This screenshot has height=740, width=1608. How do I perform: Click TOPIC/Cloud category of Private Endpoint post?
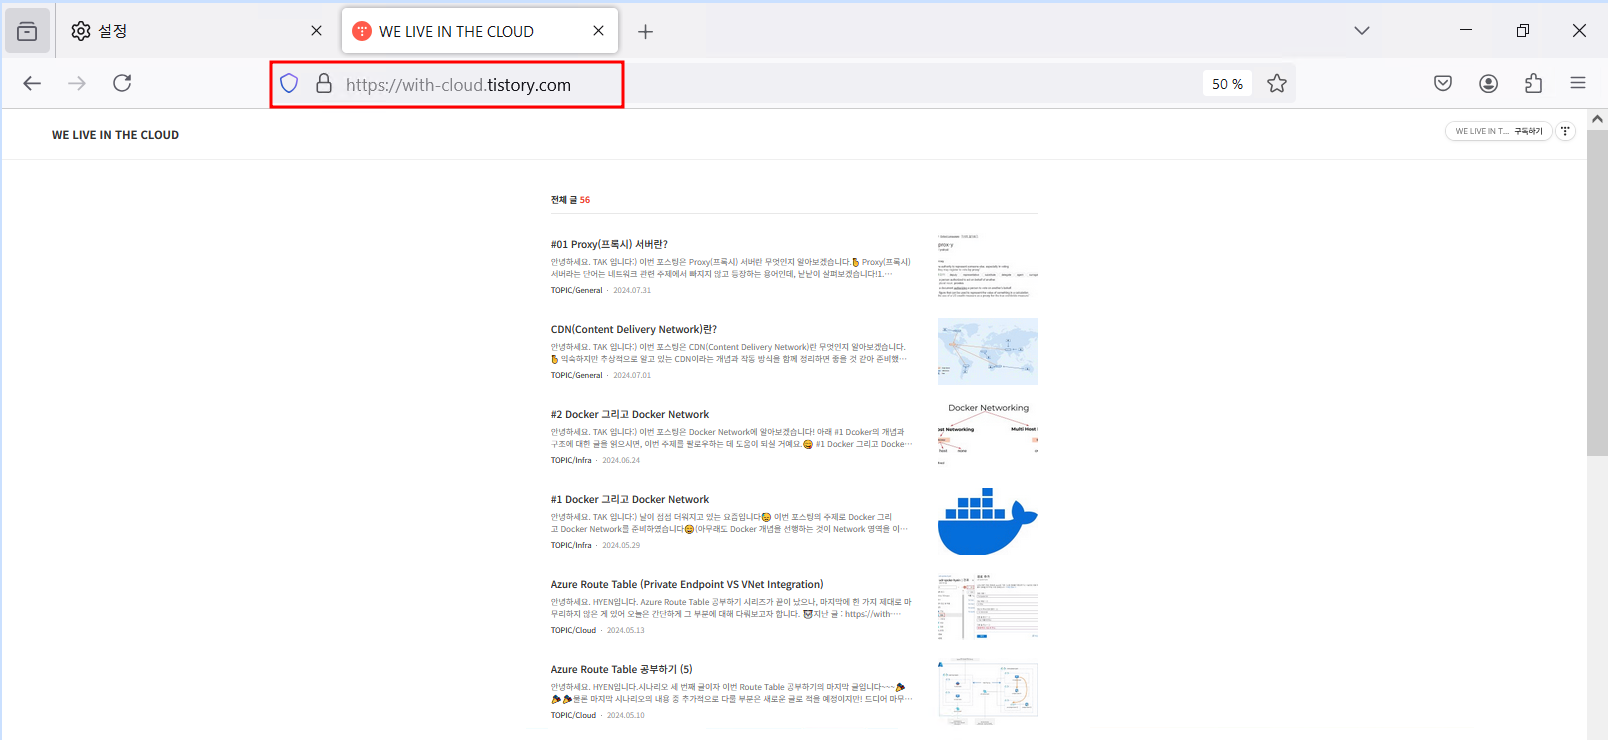tap(573, 630)
